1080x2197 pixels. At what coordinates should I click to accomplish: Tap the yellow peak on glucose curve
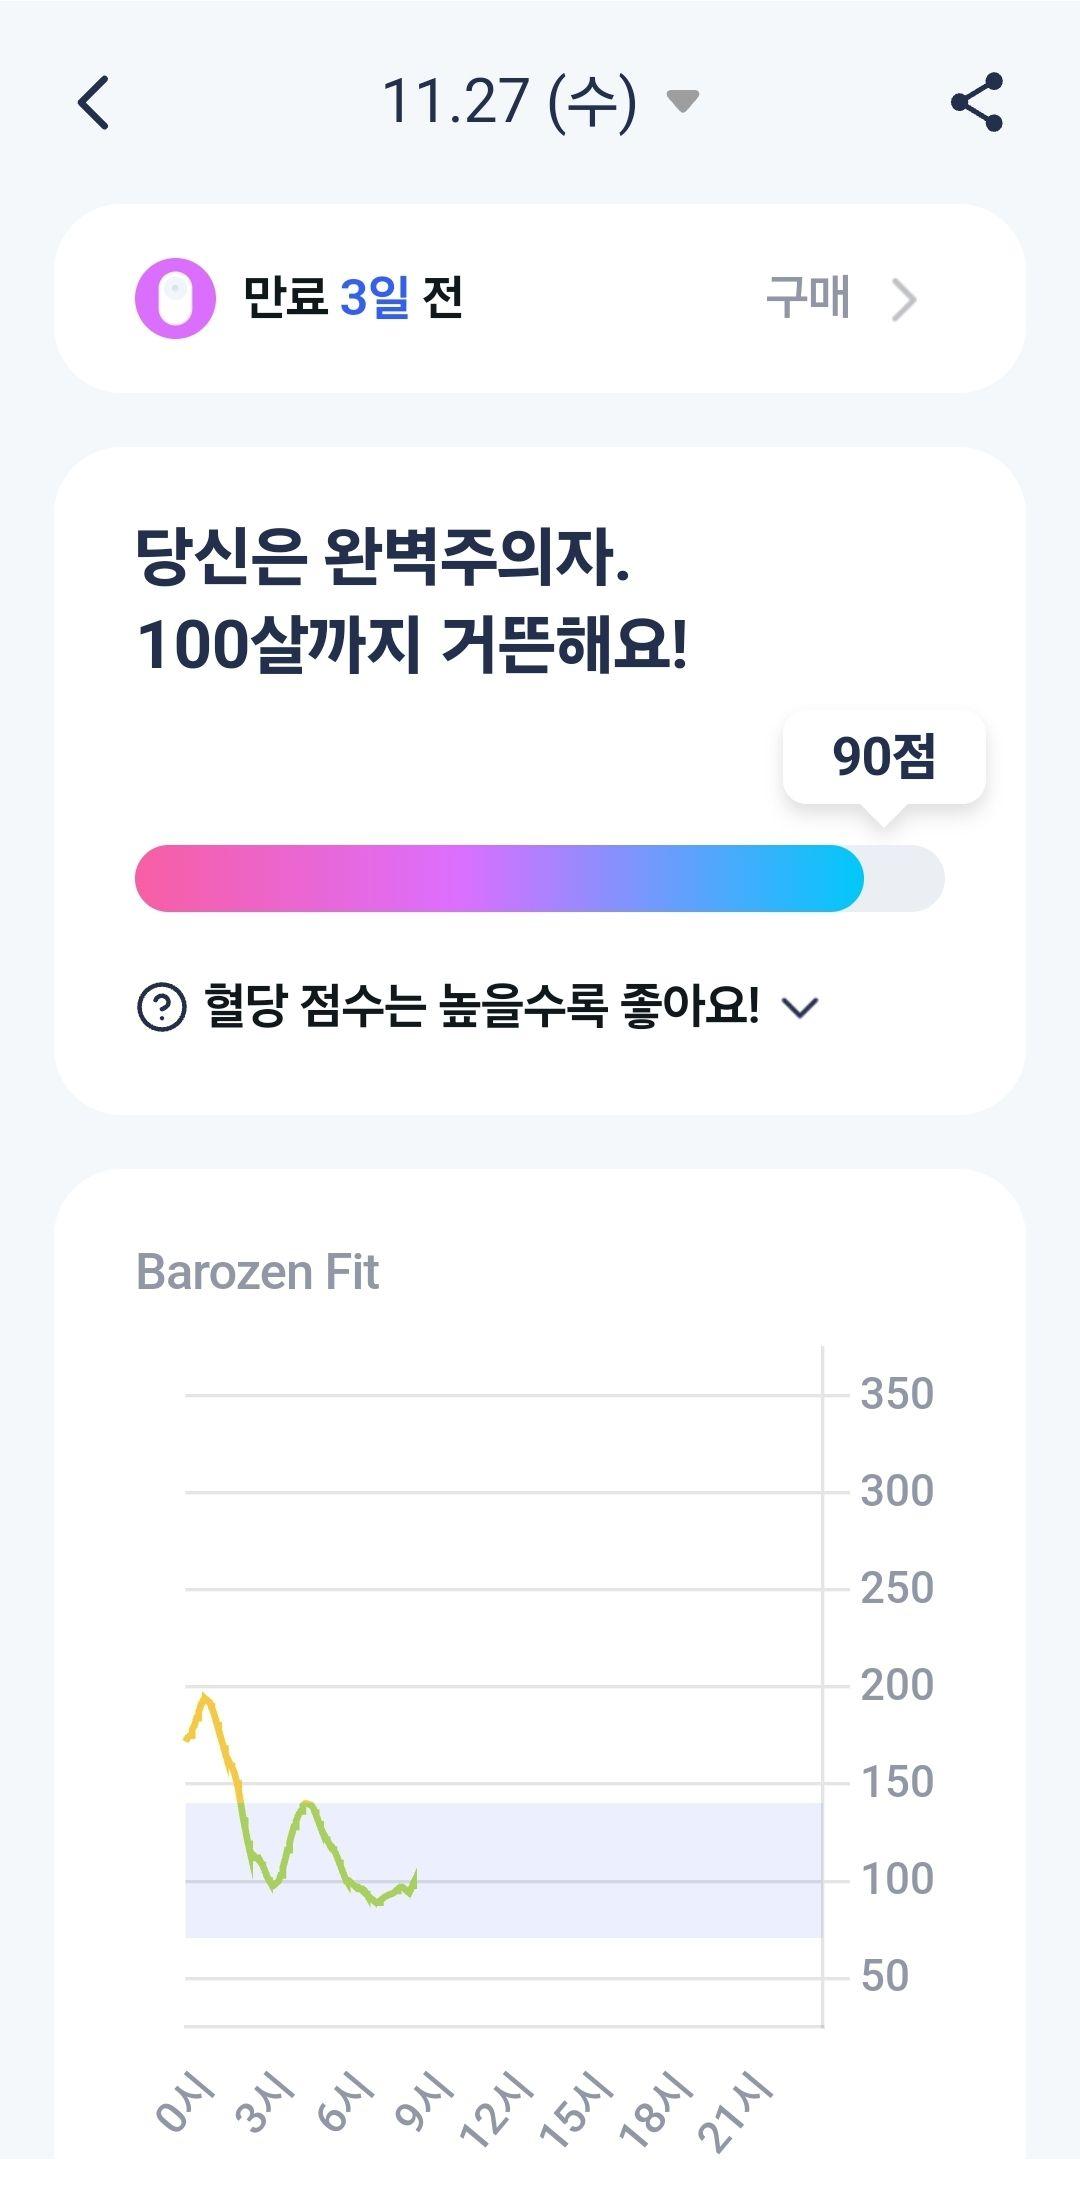(204, 1696)
